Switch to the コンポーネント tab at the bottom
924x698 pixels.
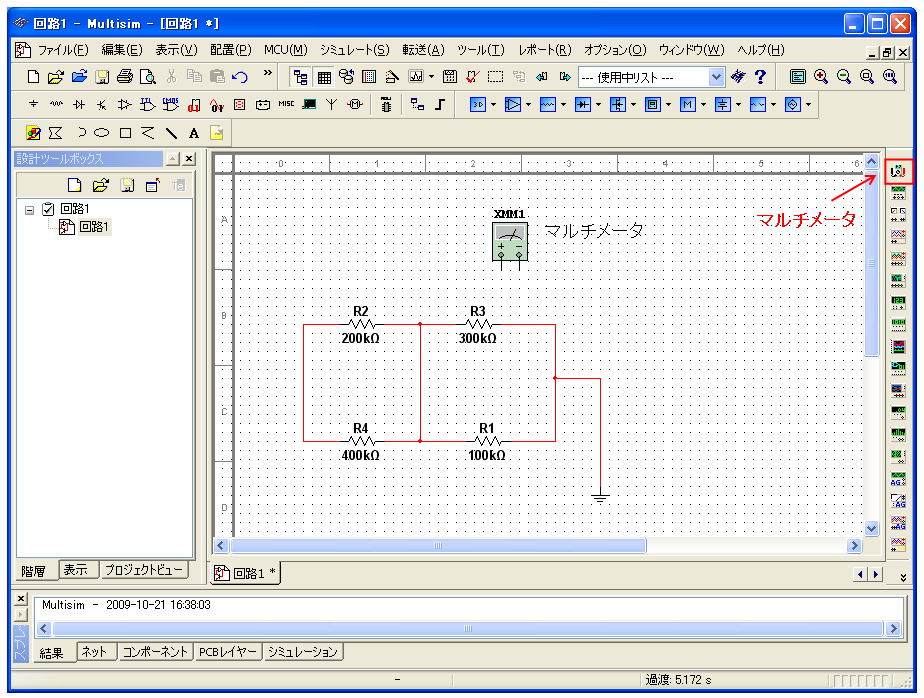tap(155, 652)
